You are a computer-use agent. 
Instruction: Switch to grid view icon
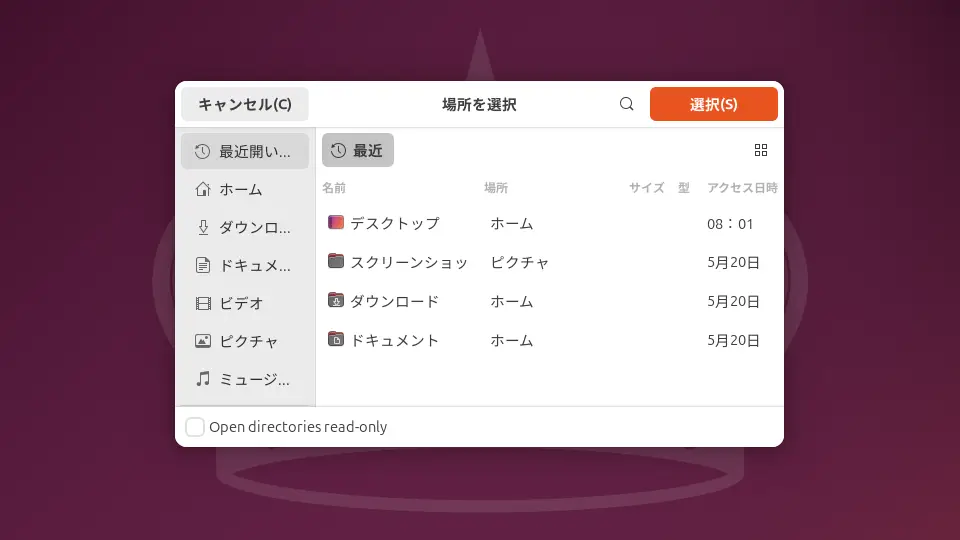761,151
